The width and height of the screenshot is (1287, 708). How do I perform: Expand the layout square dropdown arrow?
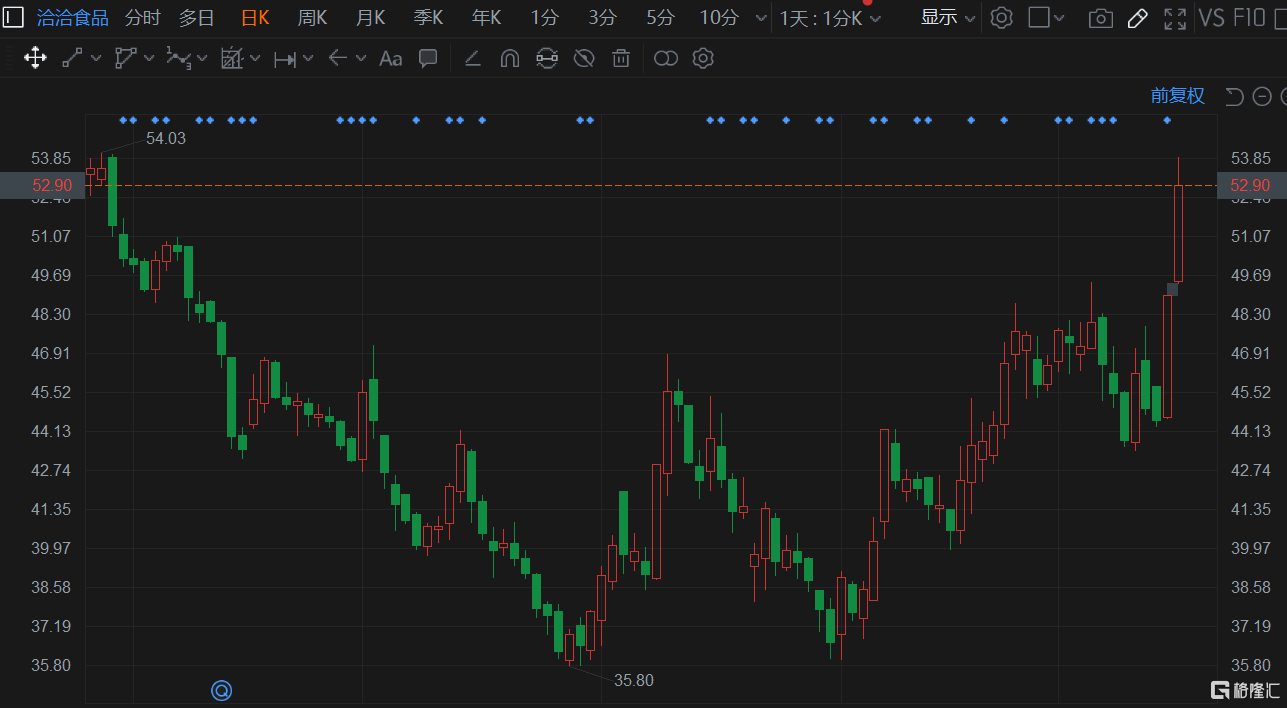[1060, 17]
